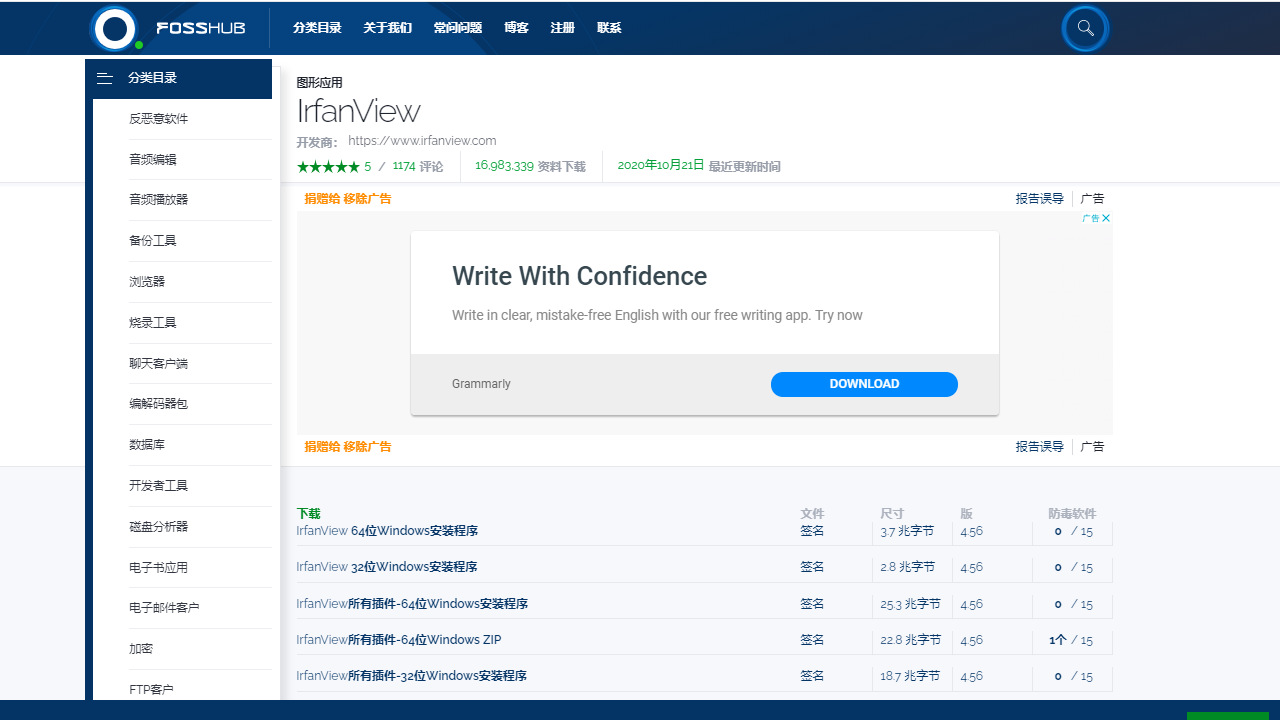Open the site search magnifier icon
This screenshot has height=720, width=1280.
[1085, 28]
